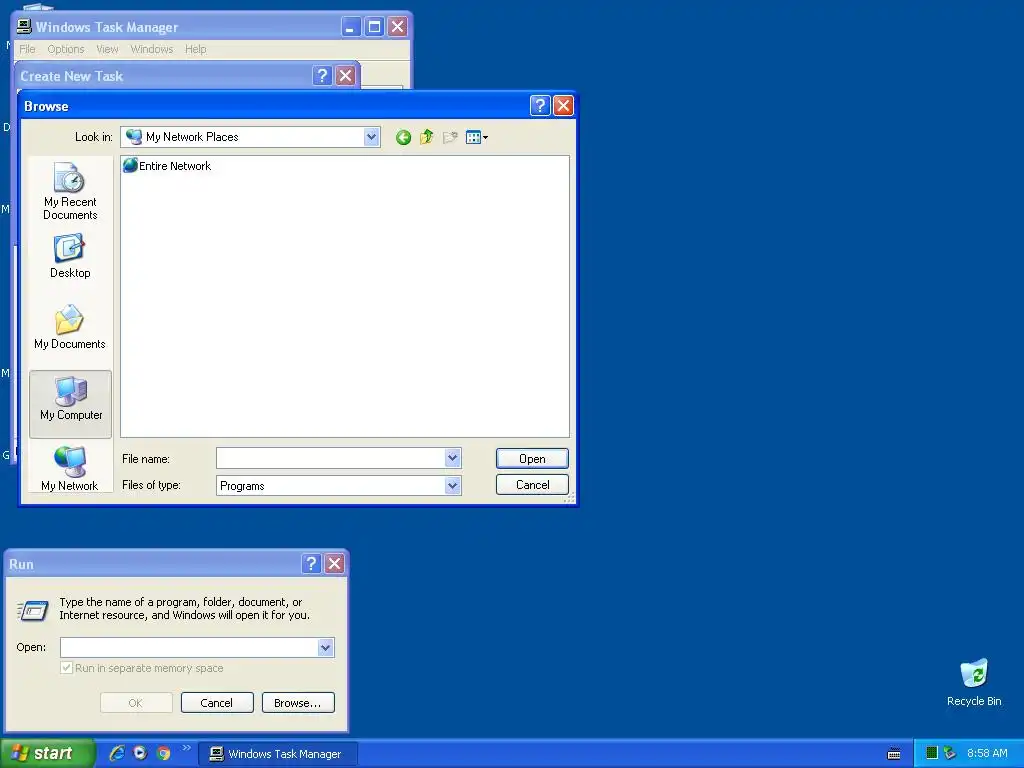Open the Start menu

(47, 753)
